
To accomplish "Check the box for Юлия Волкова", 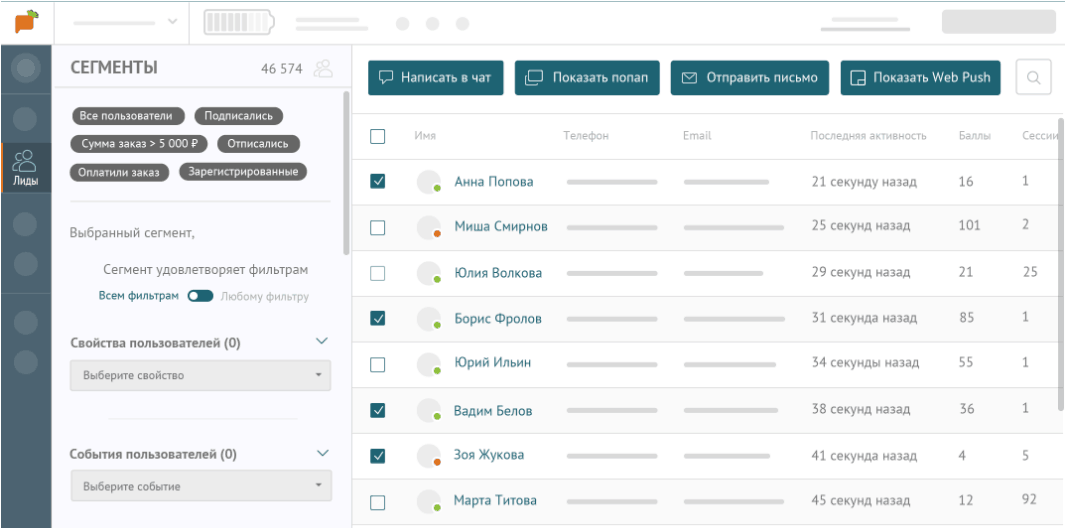I will coord(378,273).
